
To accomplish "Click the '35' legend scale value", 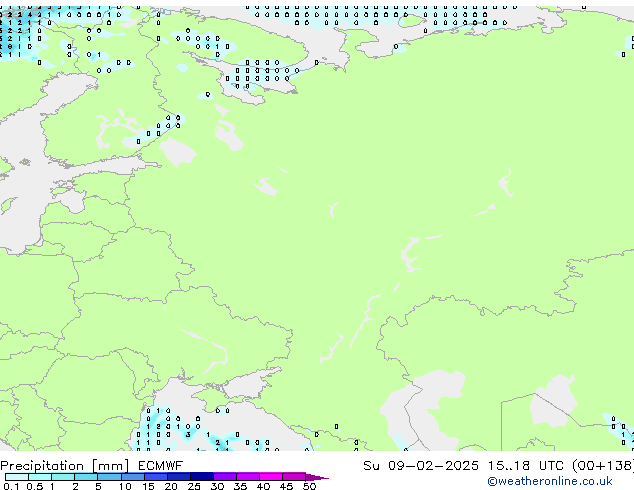I will click(x=240, y=486).
